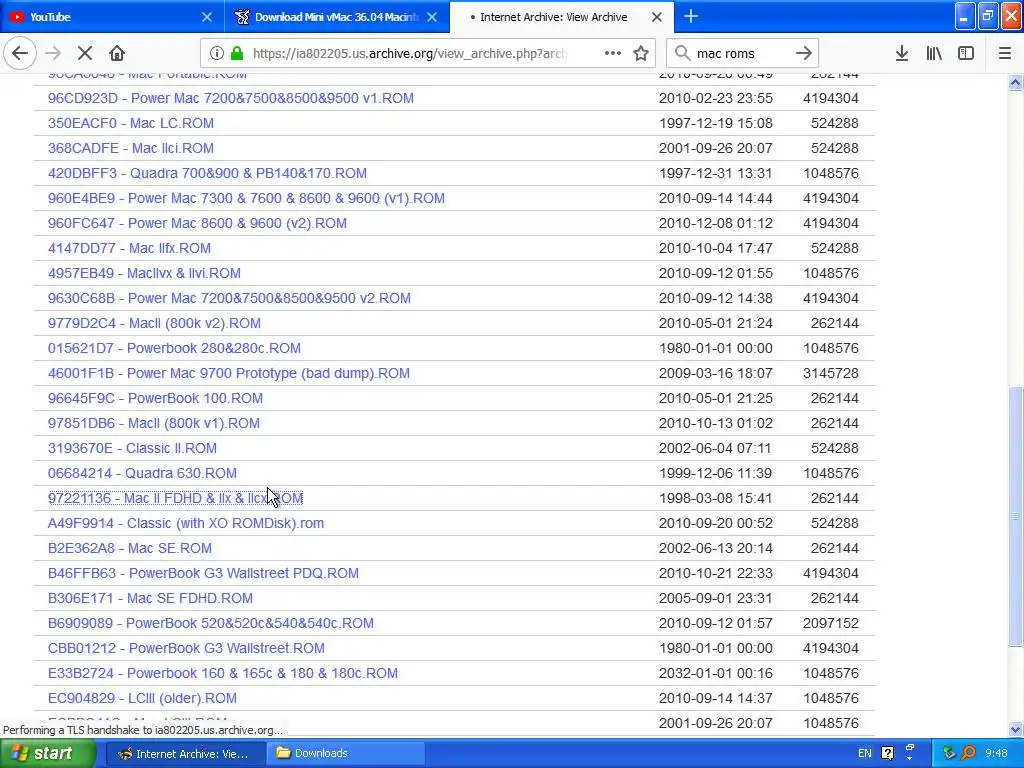Click the 3145728 size value for 9700 Prototype
1024x768 pixels.
[831, 373]
